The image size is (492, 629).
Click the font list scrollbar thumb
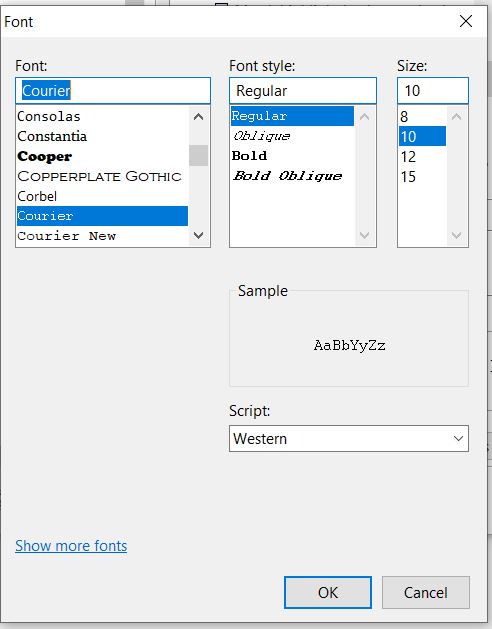tap(198, 155)
